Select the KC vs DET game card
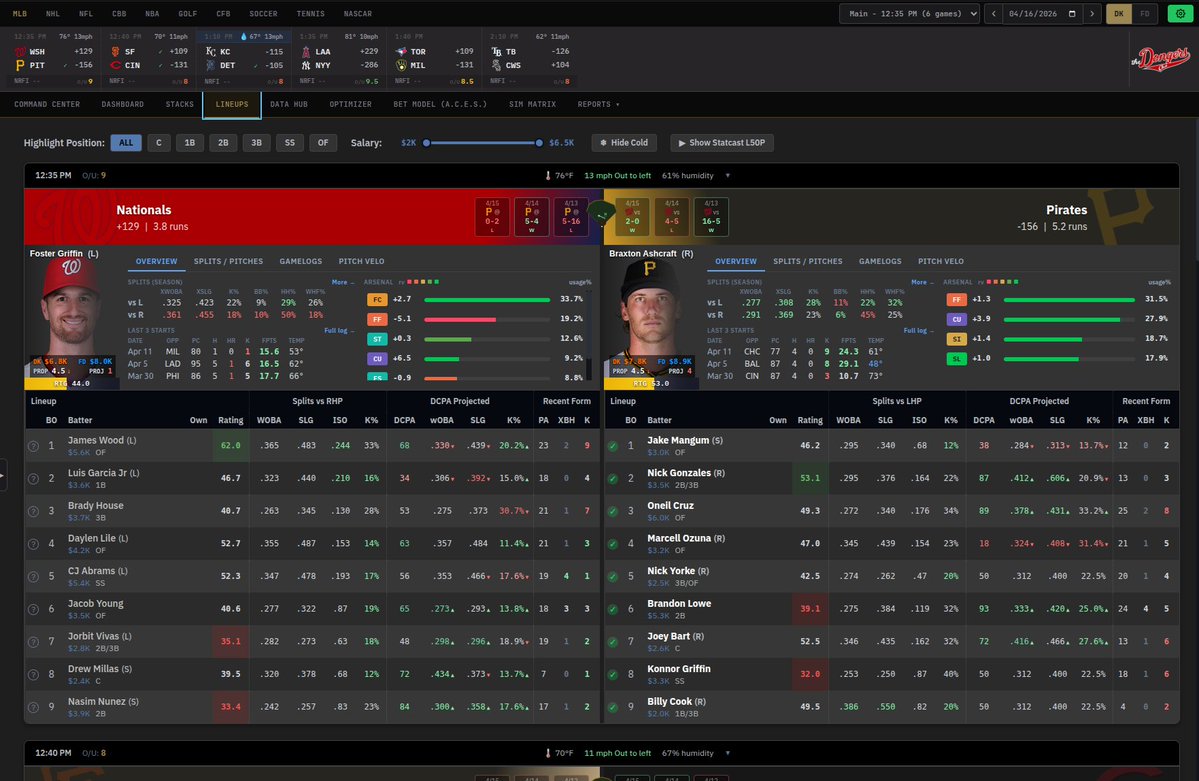Image resolution: width=1199 pixels, height=781 pixels. 243,59
